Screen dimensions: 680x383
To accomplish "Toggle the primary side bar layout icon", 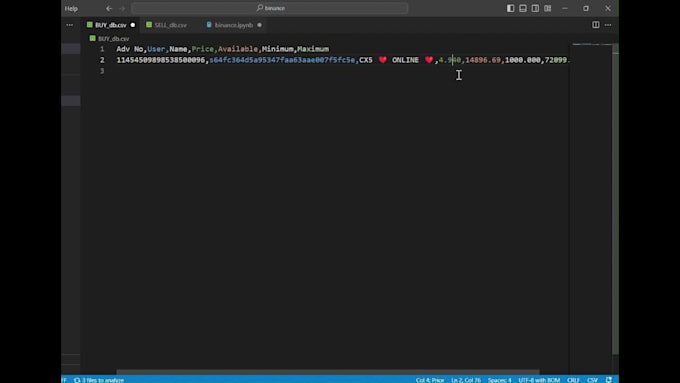I will 510,8.
